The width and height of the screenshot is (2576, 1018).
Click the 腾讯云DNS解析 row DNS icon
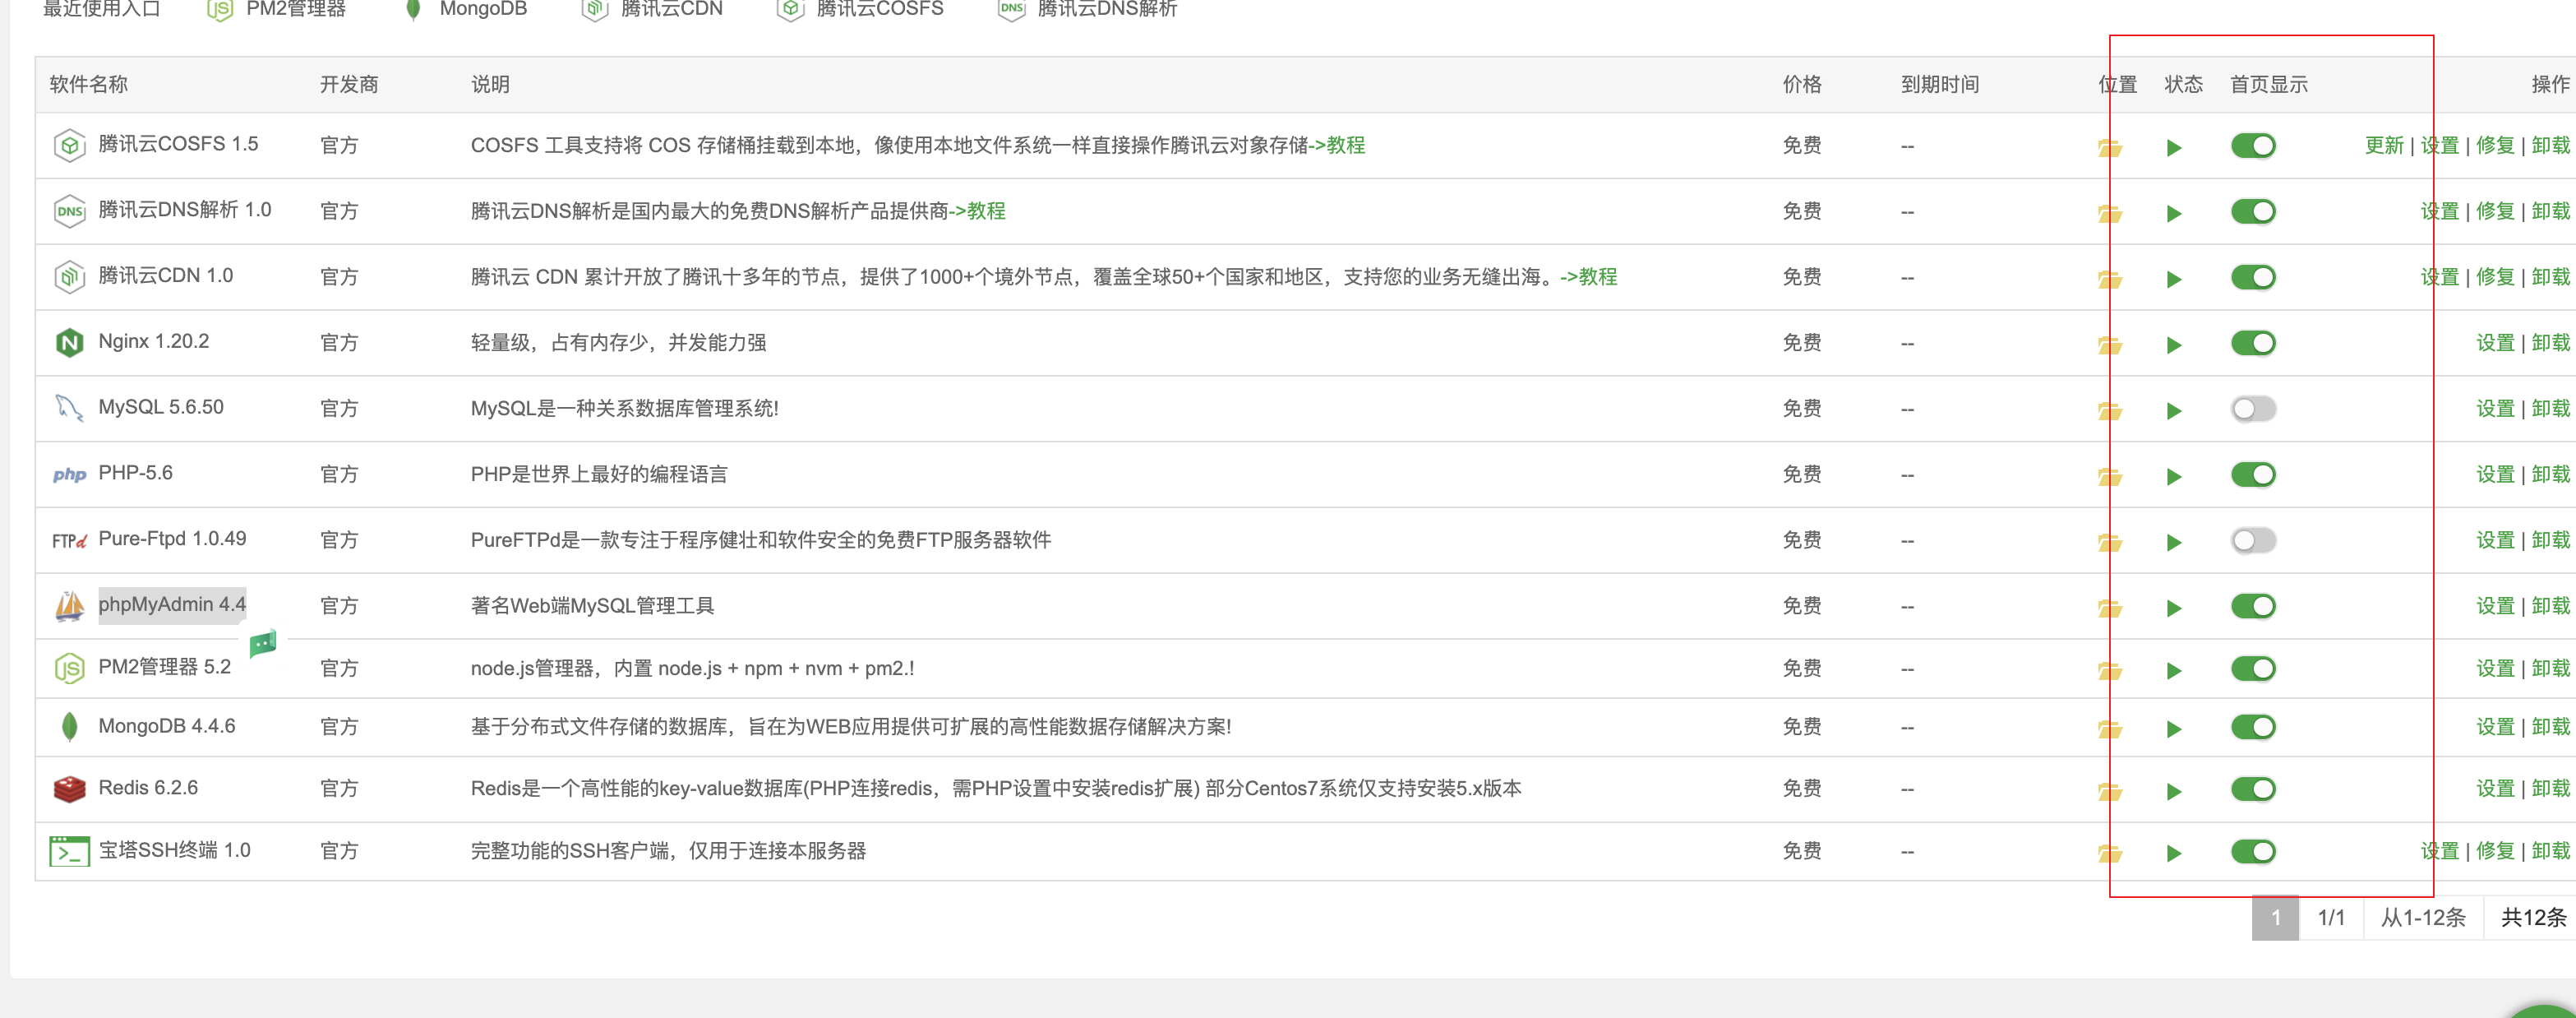point(69,211)
